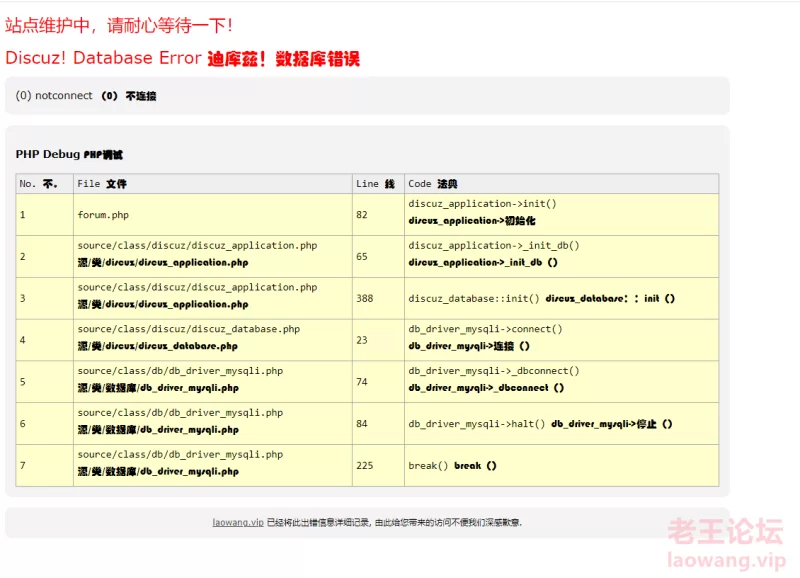Select the '(0) notconnect' error message

(x=54, y=95)
